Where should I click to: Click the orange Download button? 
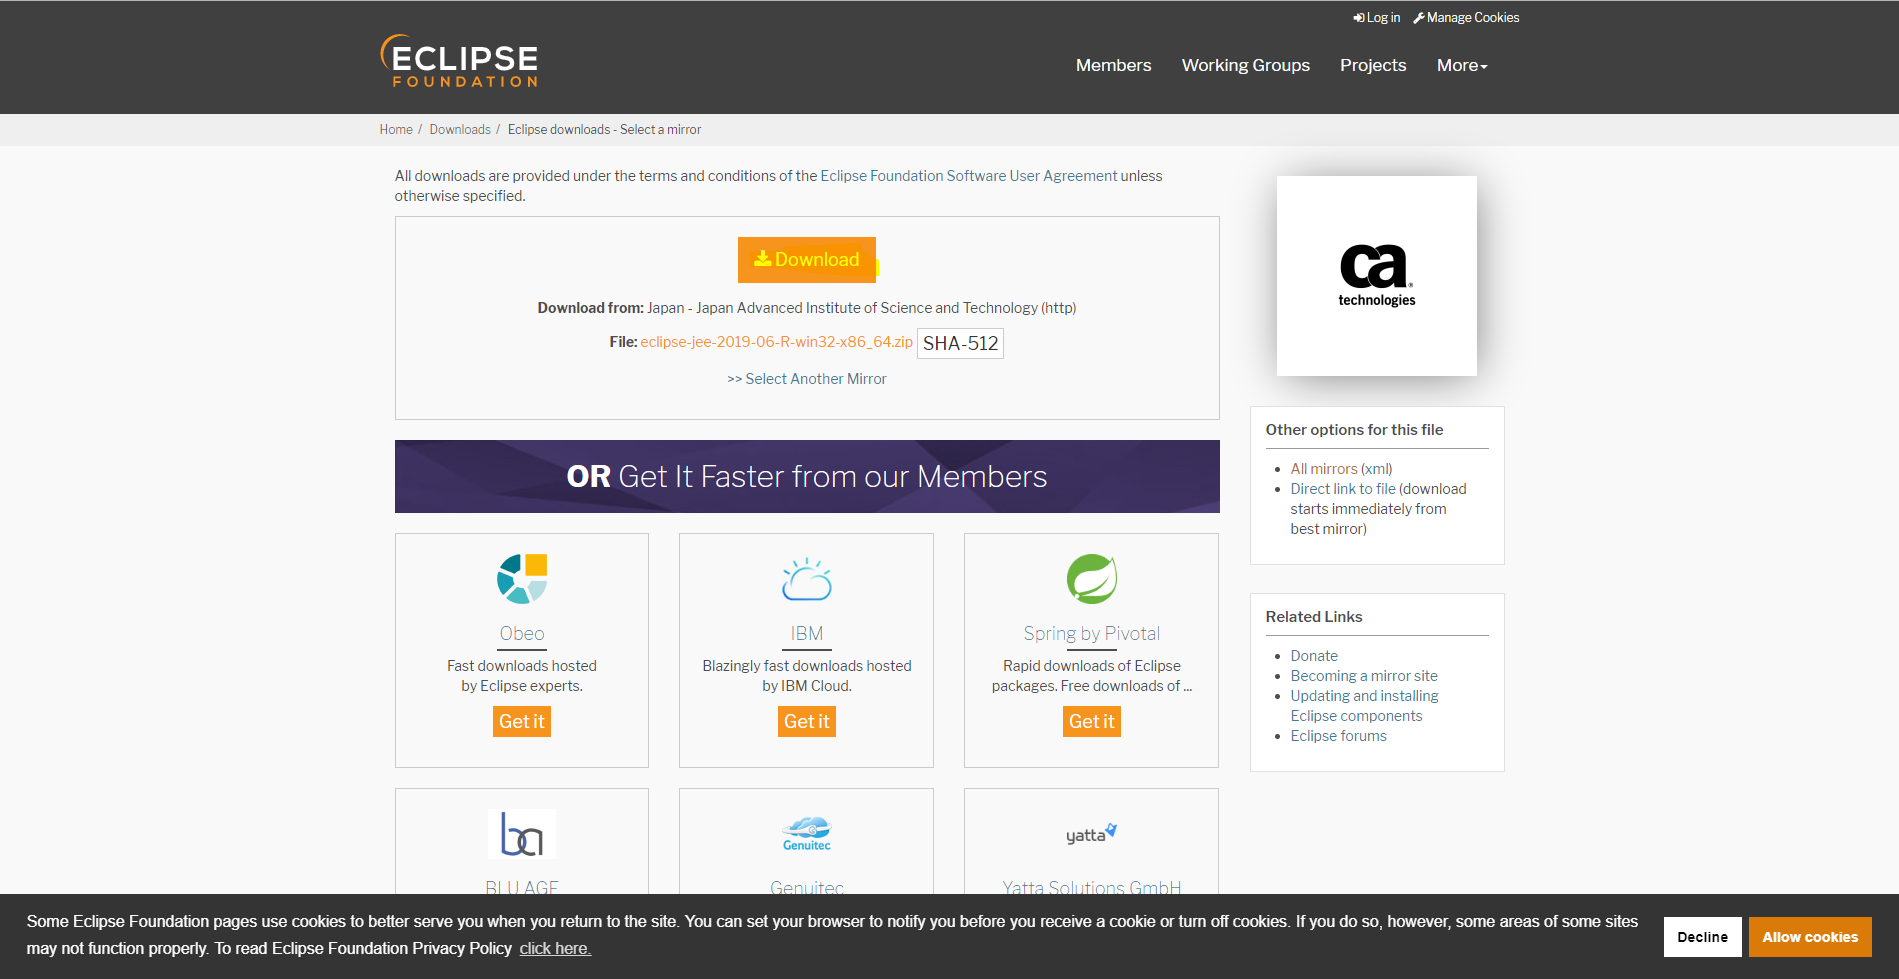click(807, 260)
